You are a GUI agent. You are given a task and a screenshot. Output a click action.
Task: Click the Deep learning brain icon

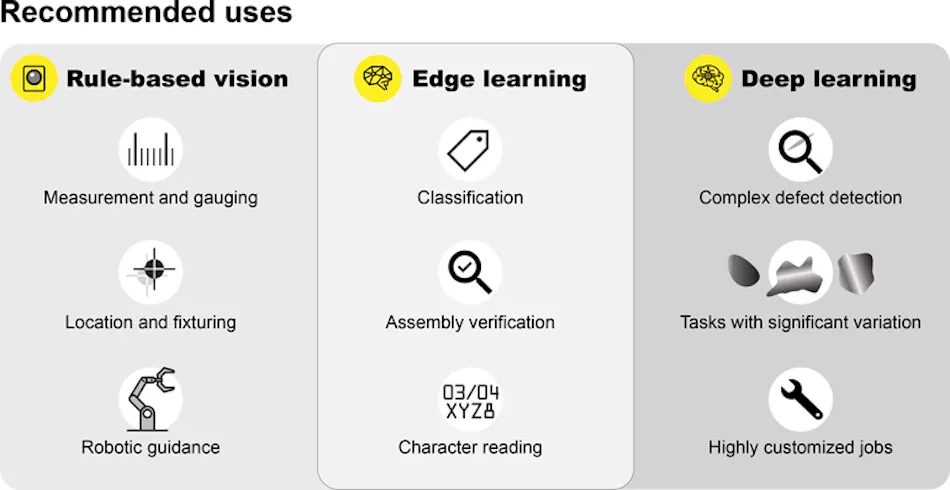(708, 78)
